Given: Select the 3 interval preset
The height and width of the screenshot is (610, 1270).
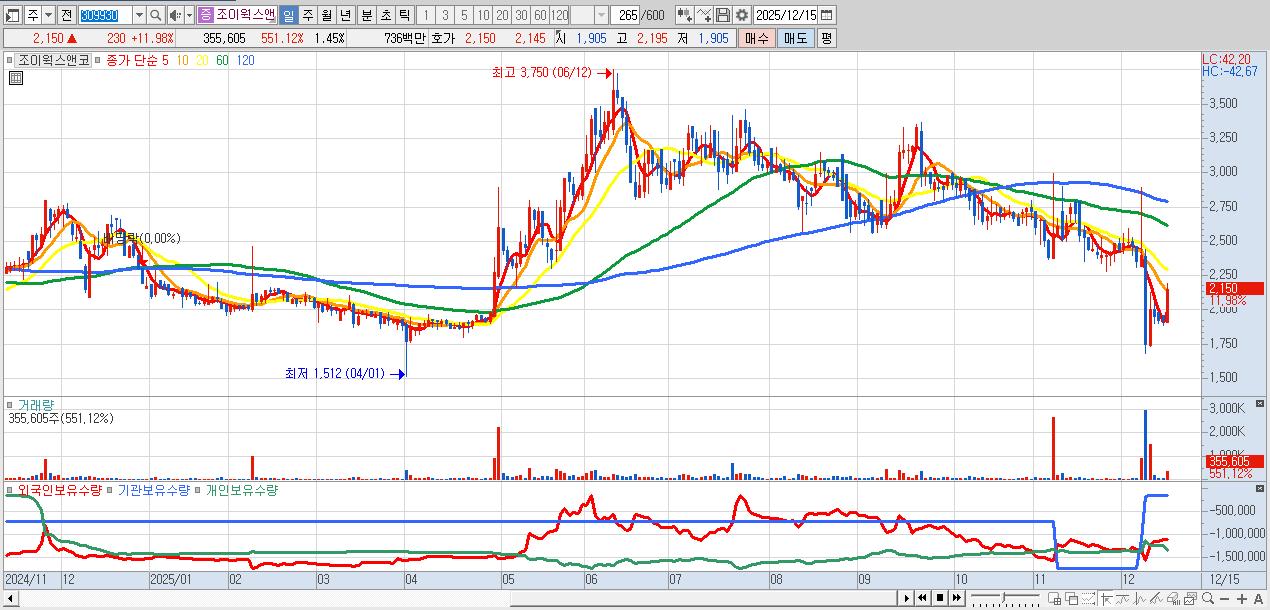Looking at the screenshot, I should click(444, 15).
